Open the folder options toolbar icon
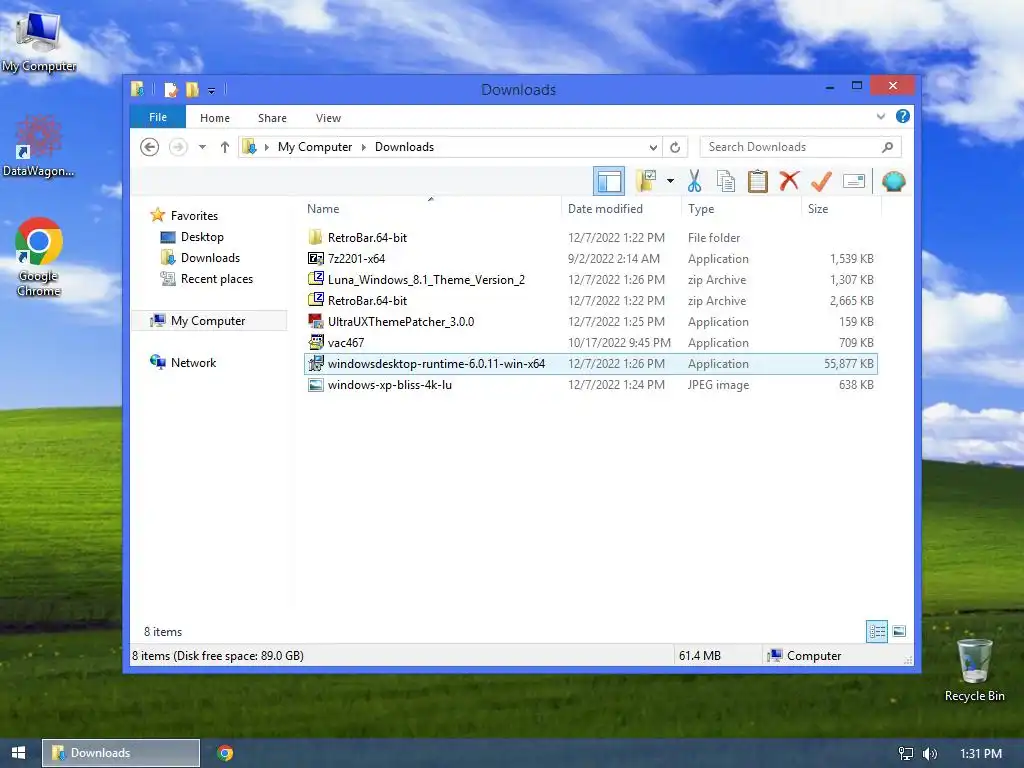 point(646,181)
